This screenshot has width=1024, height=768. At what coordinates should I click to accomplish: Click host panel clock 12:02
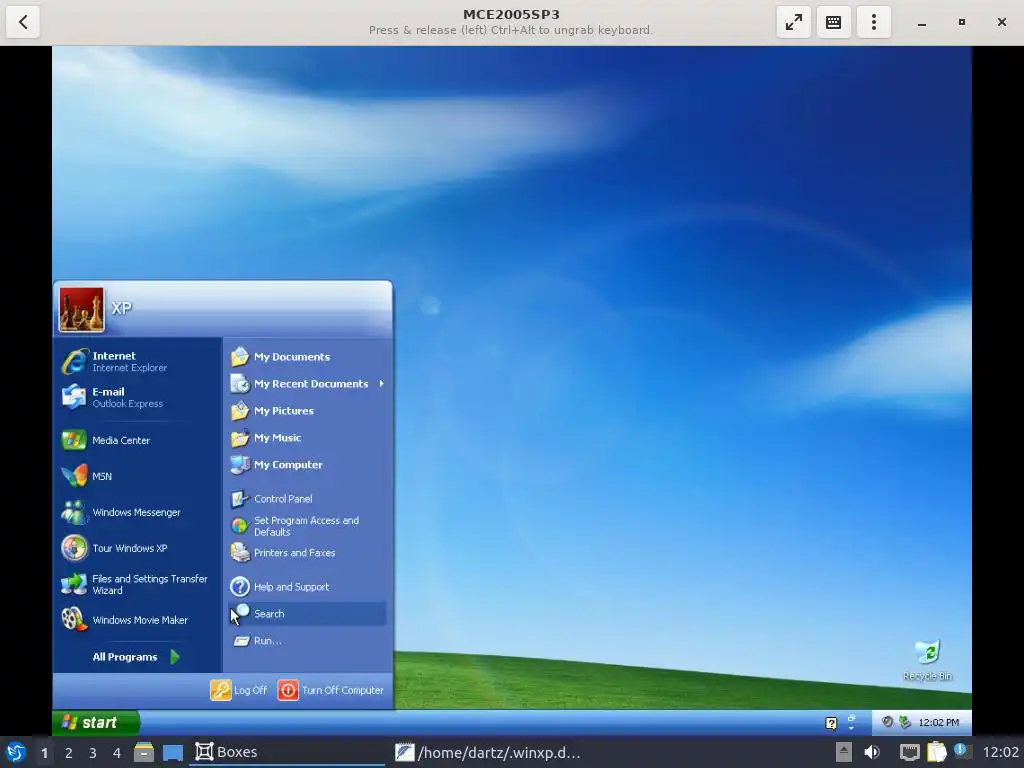click(1000, 752)
